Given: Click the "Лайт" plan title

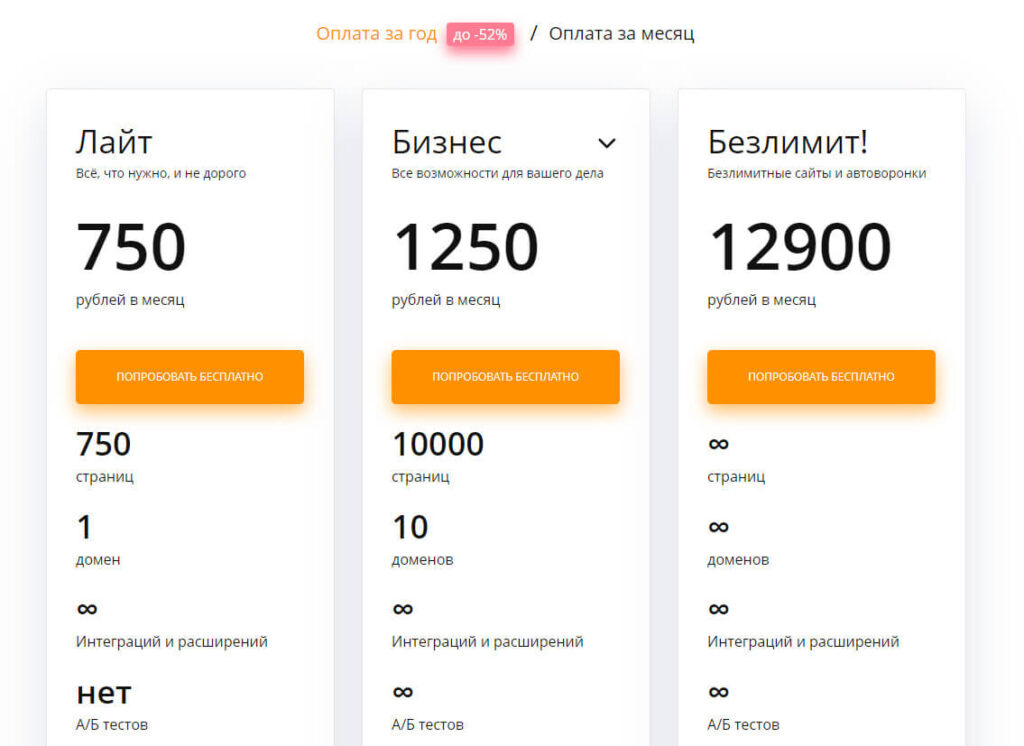Looking at the screenshot, I should (x=114, y=142).
